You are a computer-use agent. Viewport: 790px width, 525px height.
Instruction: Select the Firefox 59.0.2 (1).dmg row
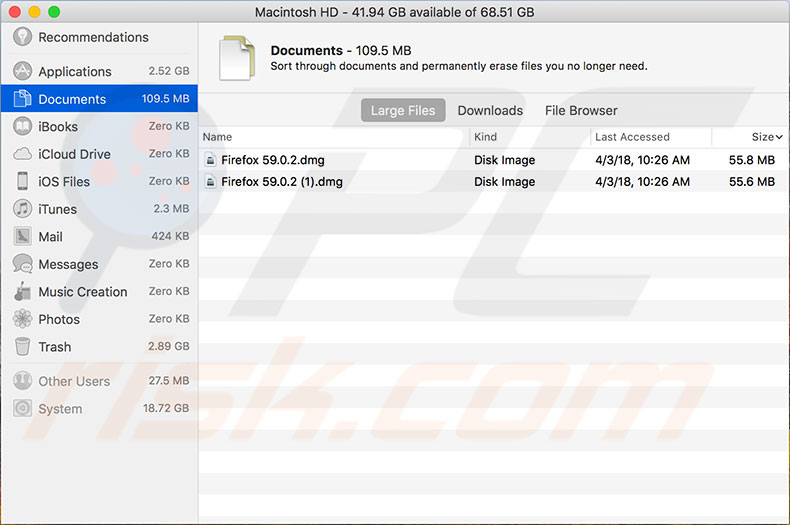click(282, 182)
